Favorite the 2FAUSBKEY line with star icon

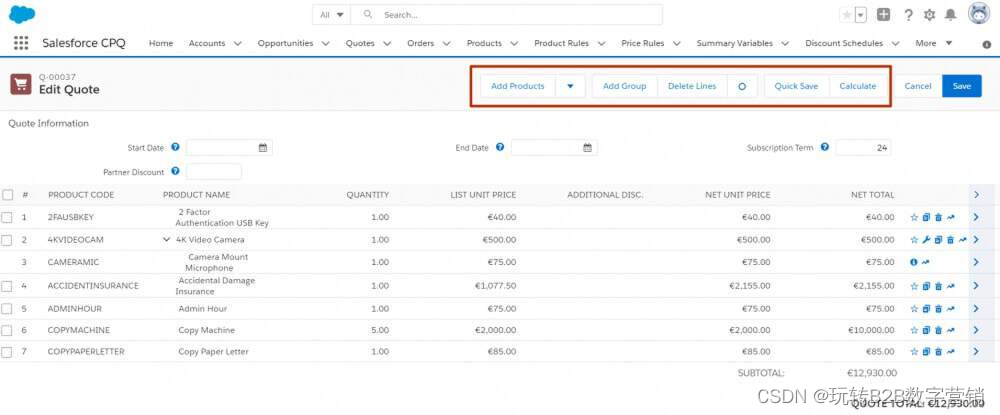click(x=914, y=217)
